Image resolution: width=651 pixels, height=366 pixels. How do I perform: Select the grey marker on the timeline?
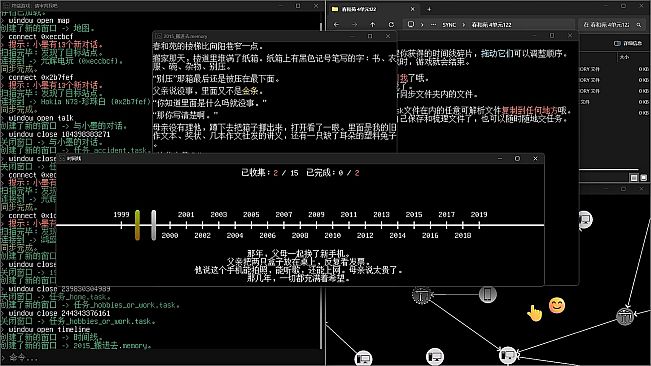[x=154, y=225]
